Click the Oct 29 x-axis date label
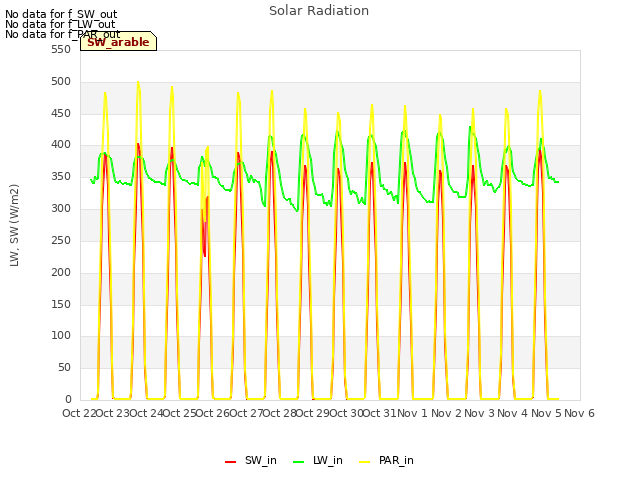 coord(313,413)
